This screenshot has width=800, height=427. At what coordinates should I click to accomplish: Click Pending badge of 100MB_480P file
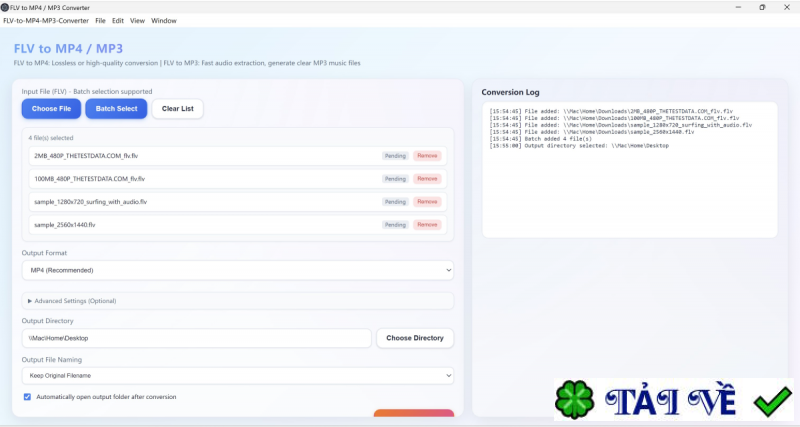point(395,179)
